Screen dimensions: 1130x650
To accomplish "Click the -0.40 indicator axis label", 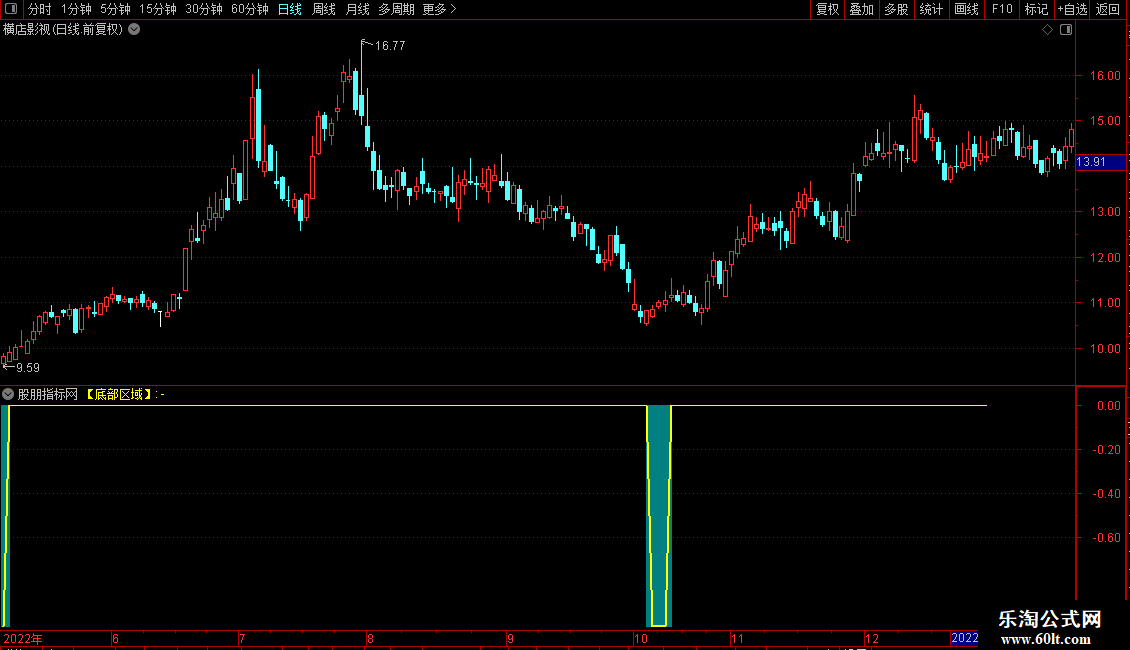I will [1106, 494].
